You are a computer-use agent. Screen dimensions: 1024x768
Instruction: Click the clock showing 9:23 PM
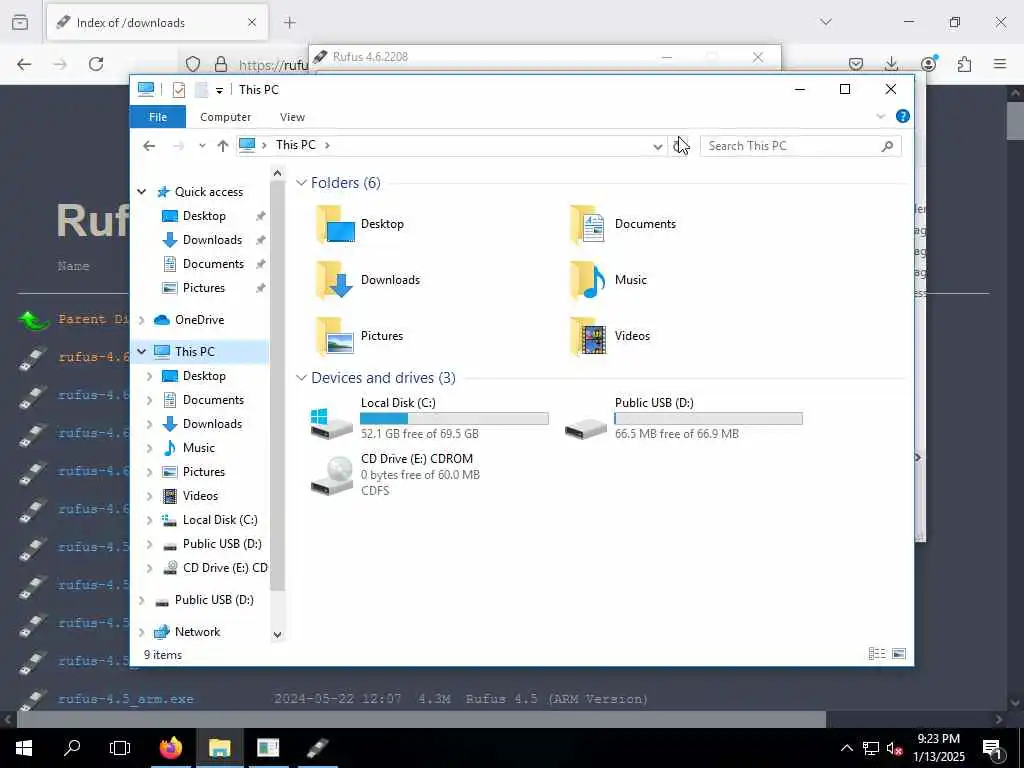[x=938, y=739]
